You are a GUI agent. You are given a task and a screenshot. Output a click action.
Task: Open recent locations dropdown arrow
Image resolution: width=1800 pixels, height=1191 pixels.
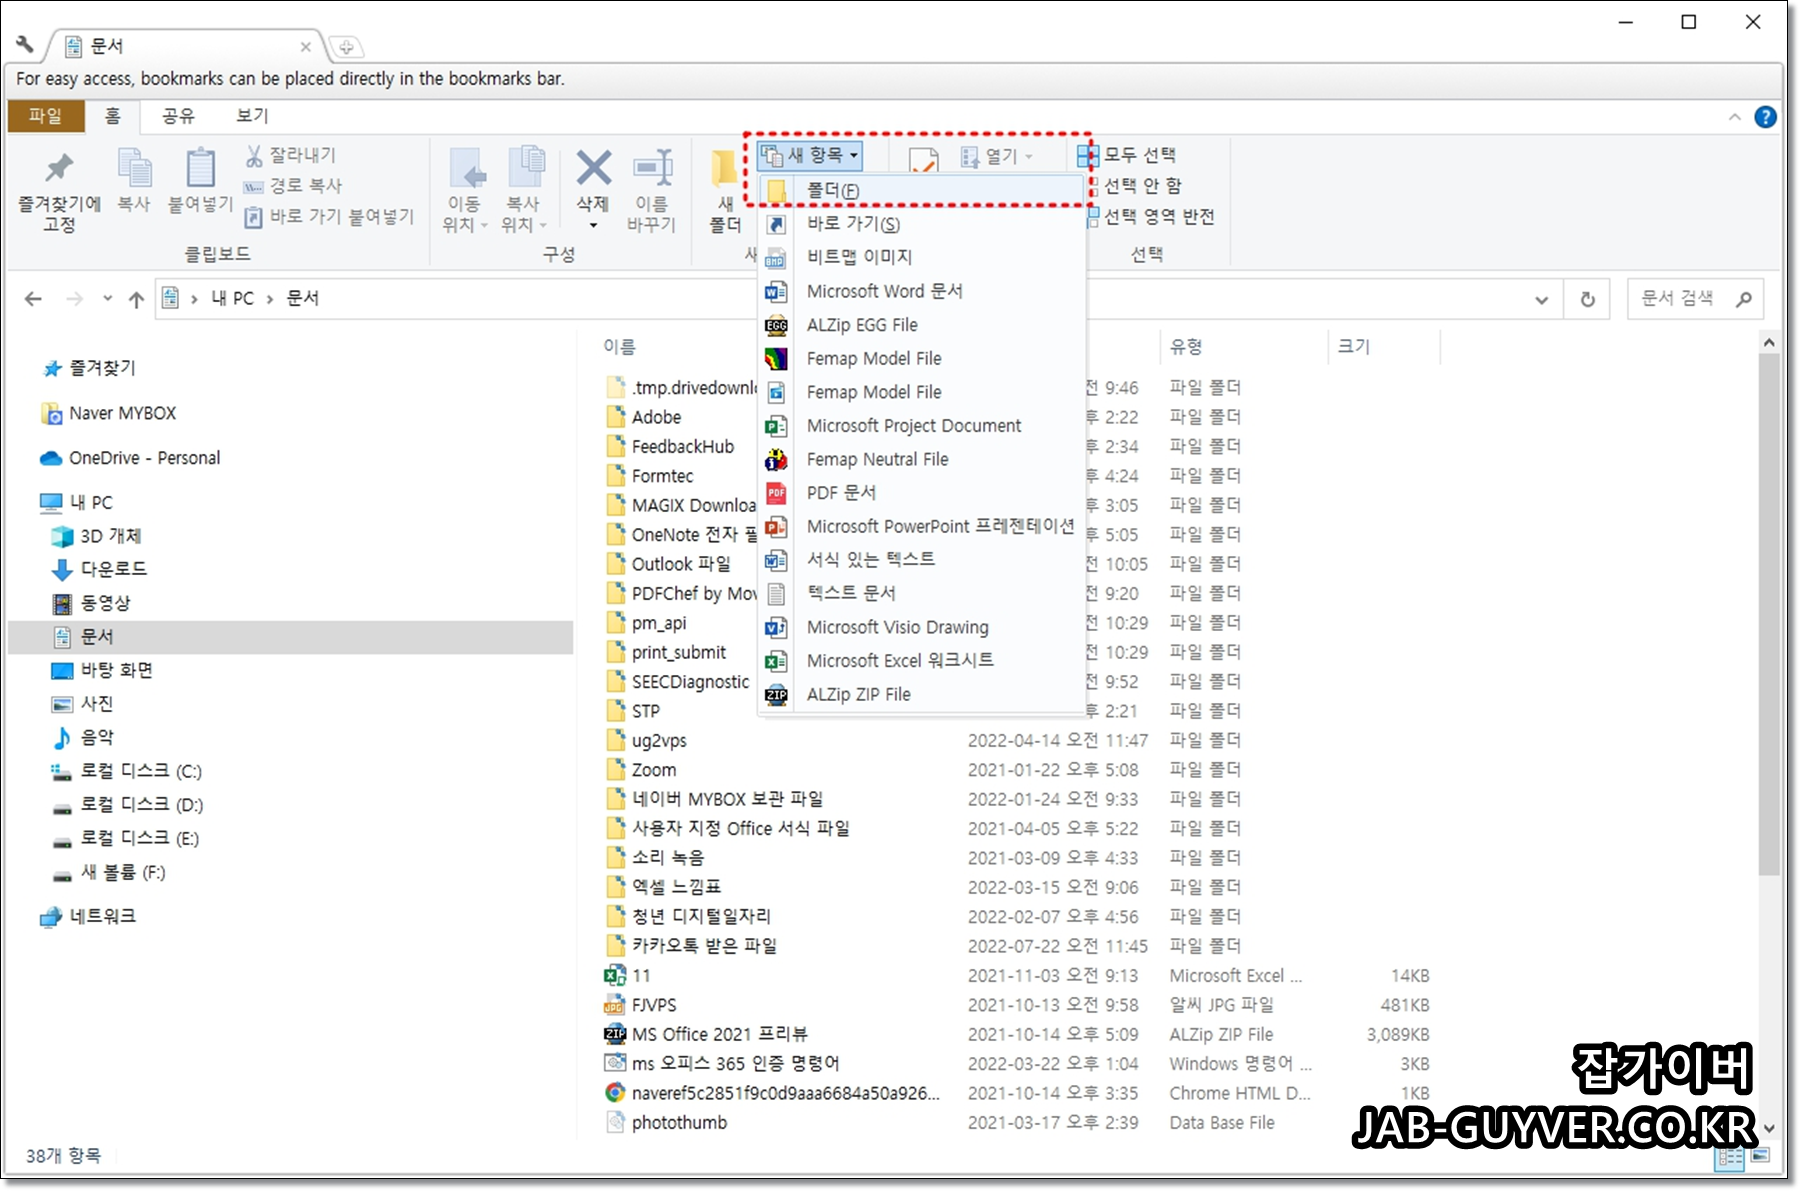pos(107,298)
